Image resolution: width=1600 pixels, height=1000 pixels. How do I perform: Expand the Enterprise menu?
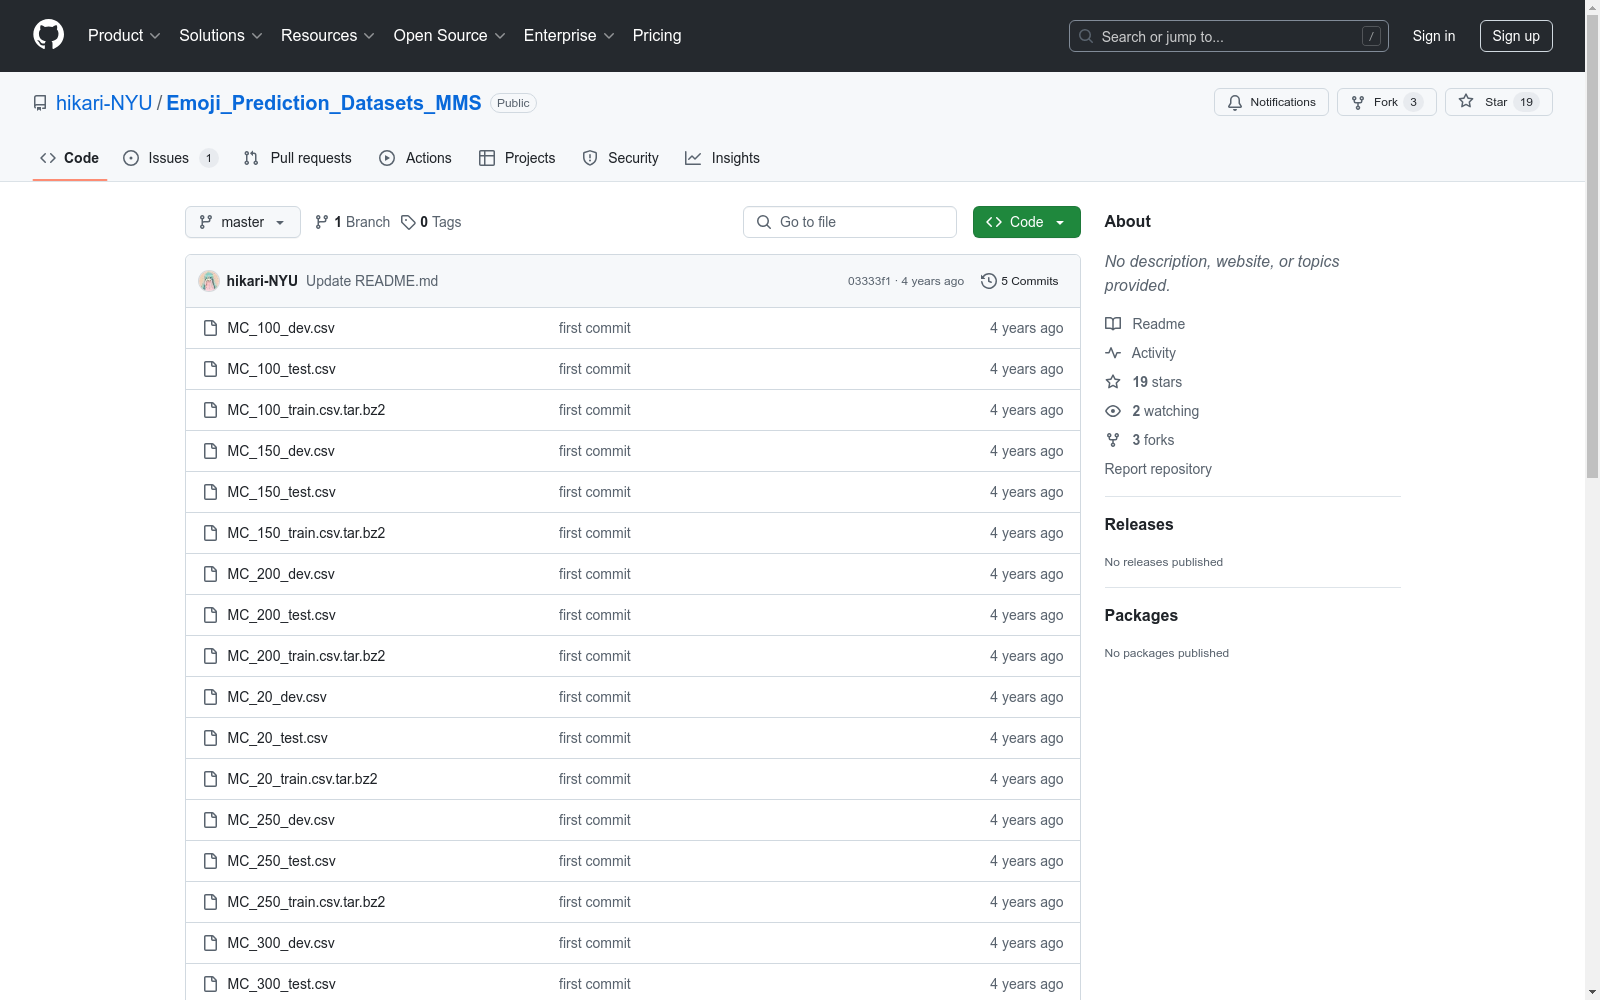[569, 36]
